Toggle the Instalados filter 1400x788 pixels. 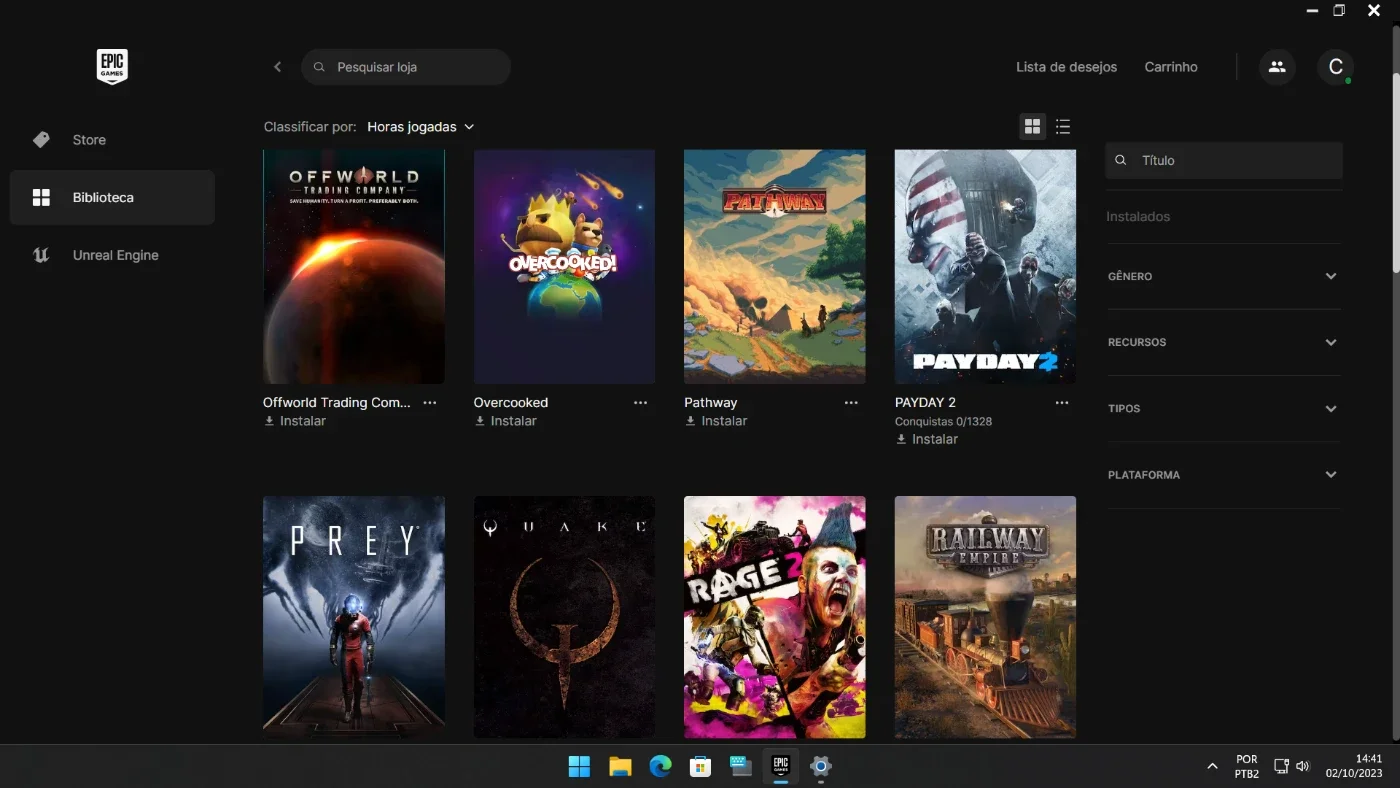[1138, 216]
